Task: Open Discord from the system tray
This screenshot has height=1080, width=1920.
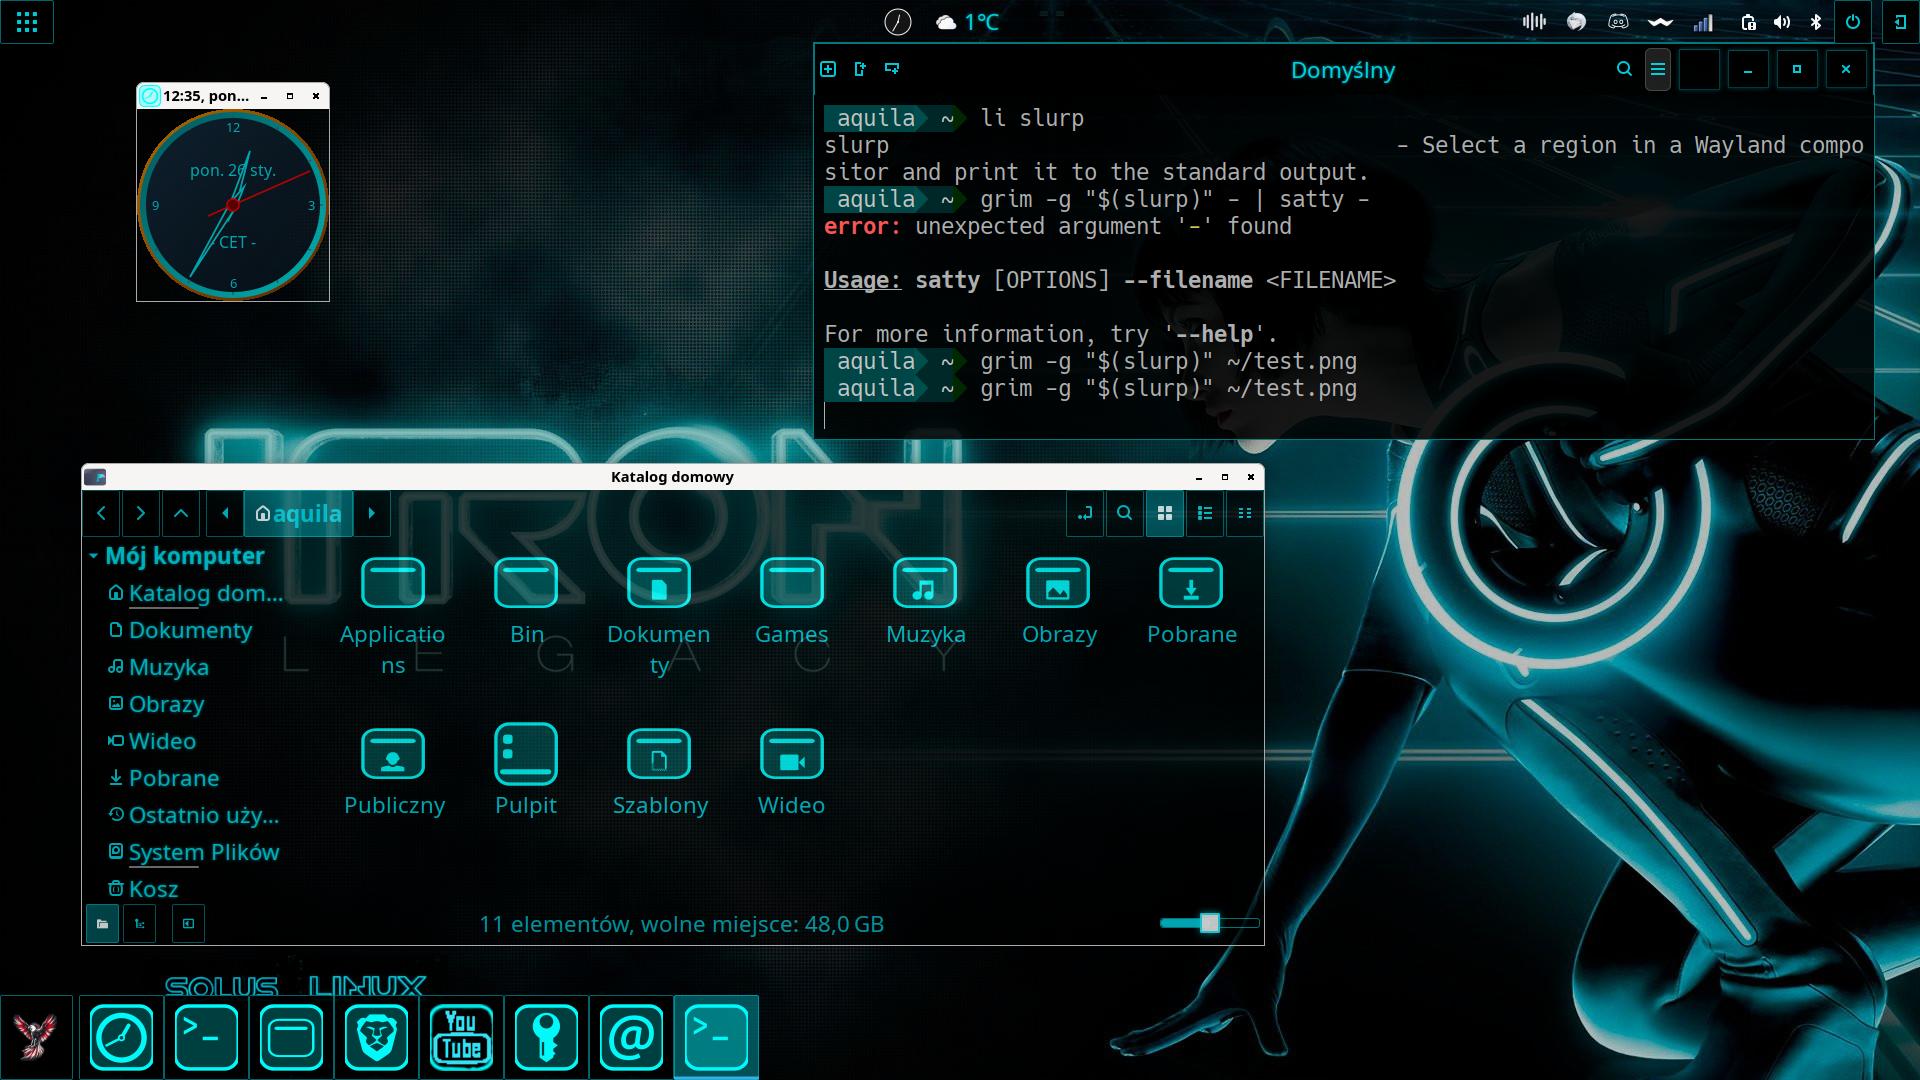Action: click(x=1619, y=20)
